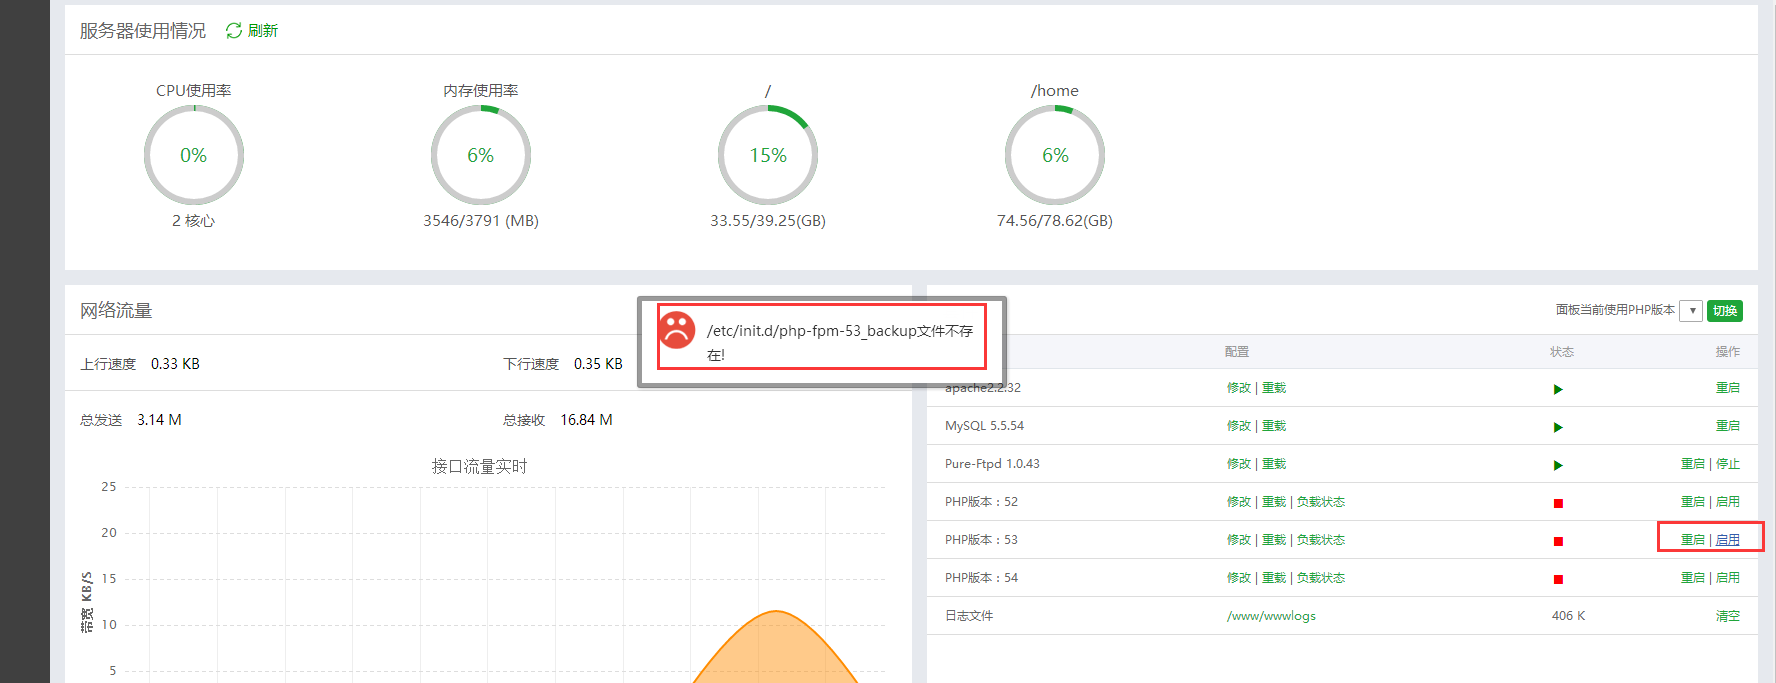Click the 2 核心 label under CPU
This screenshot has width=1776, height=683.
pos(194,221)
